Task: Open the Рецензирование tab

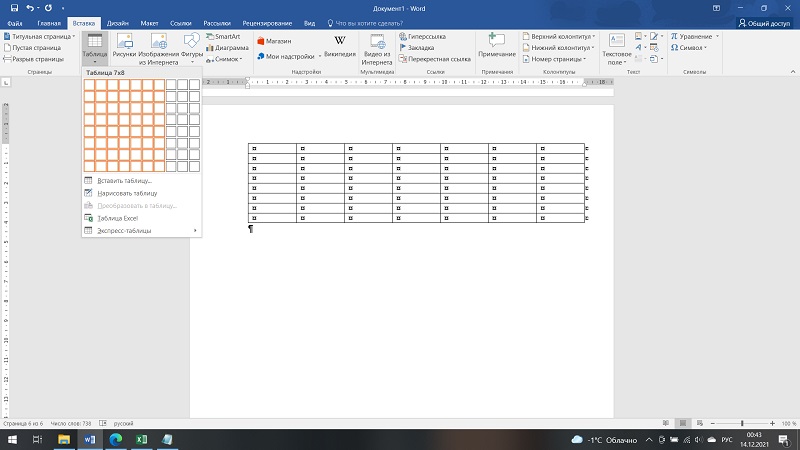Action: coord(269,21)
